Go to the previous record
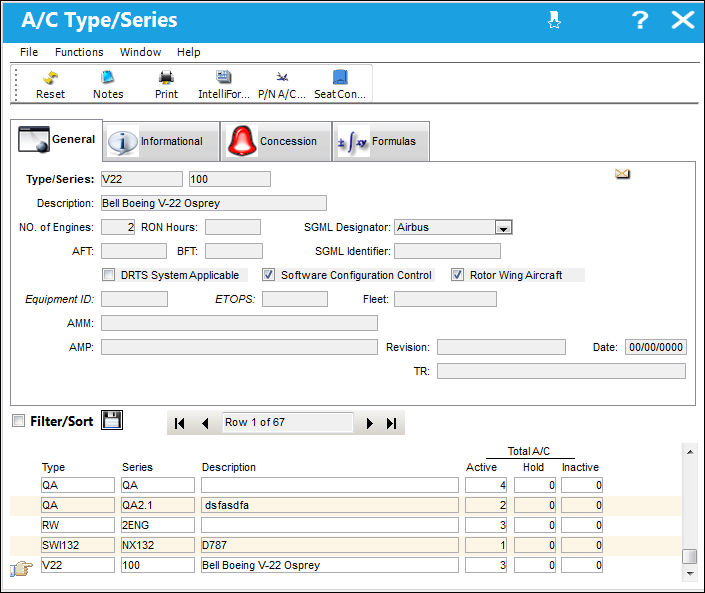 (205, 423)
